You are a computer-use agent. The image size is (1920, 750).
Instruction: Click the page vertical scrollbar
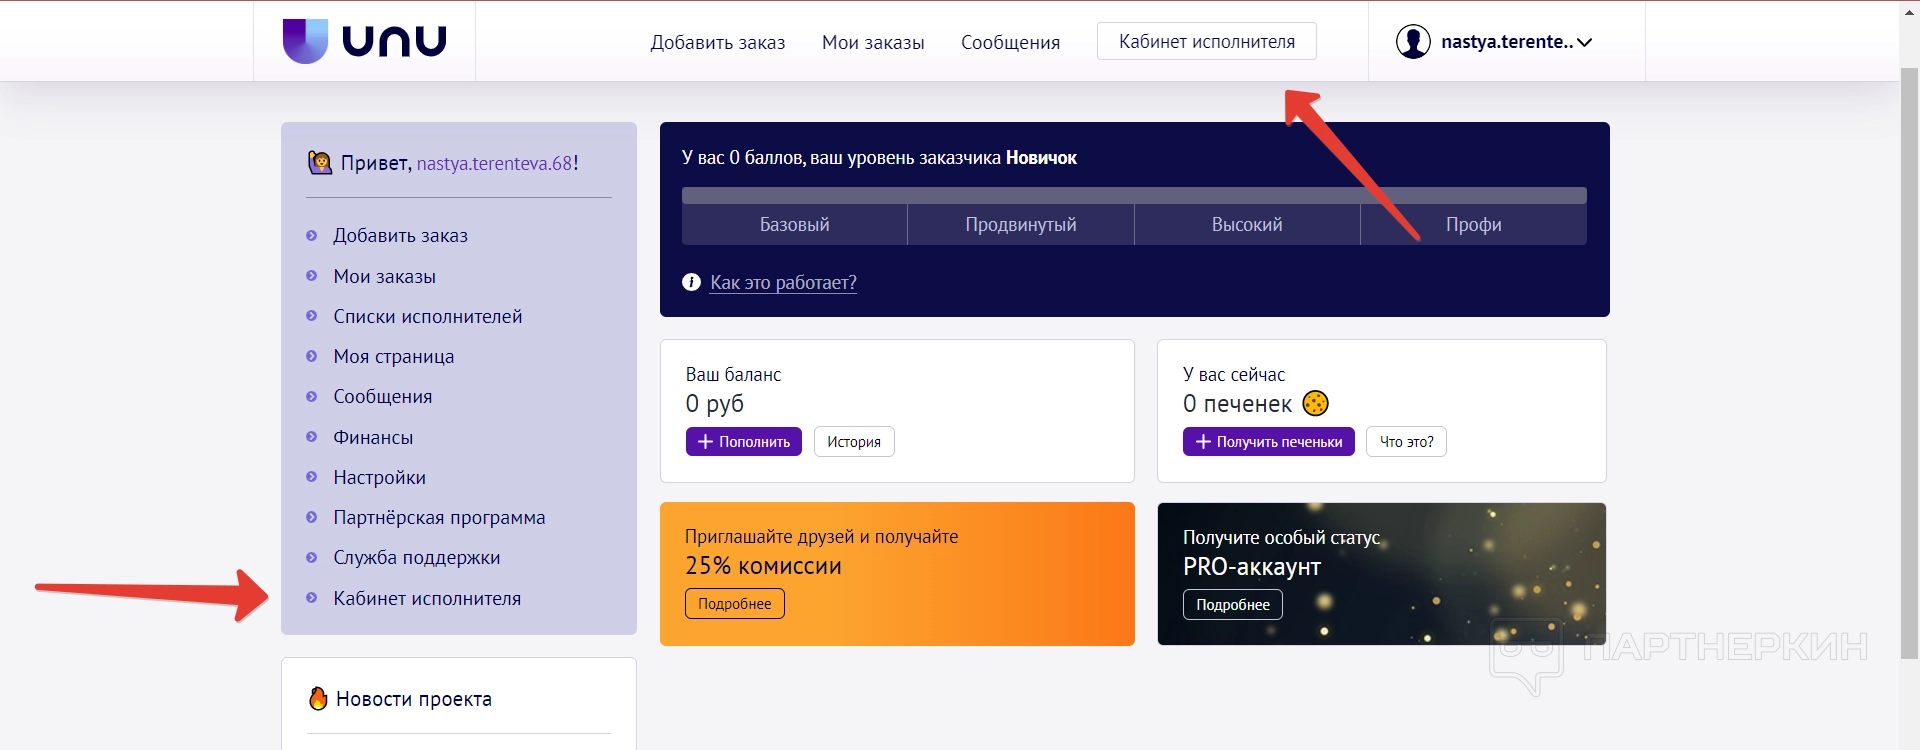[x=1909, y=363]
